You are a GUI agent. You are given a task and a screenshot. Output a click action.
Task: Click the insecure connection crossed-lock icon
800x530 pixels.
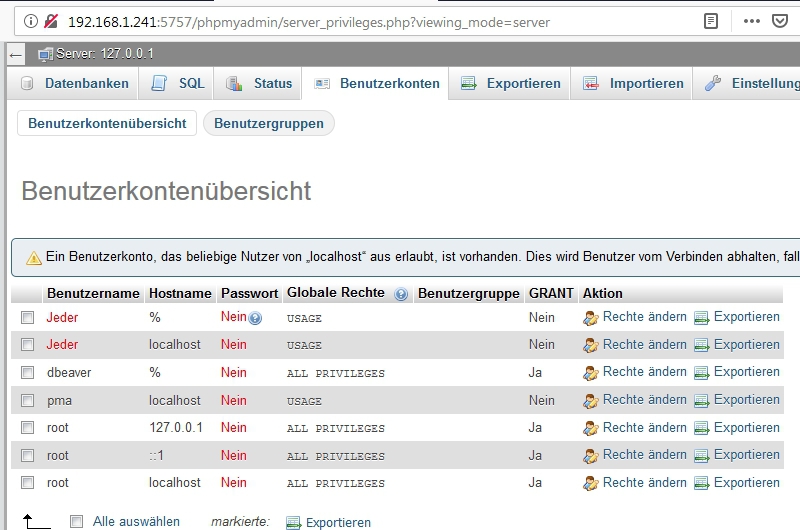[x=51, y=21]
